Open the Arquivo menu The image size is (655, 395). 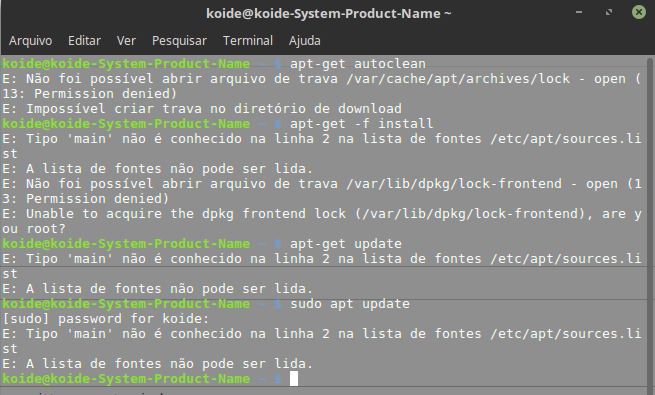[x=30, y=41]
